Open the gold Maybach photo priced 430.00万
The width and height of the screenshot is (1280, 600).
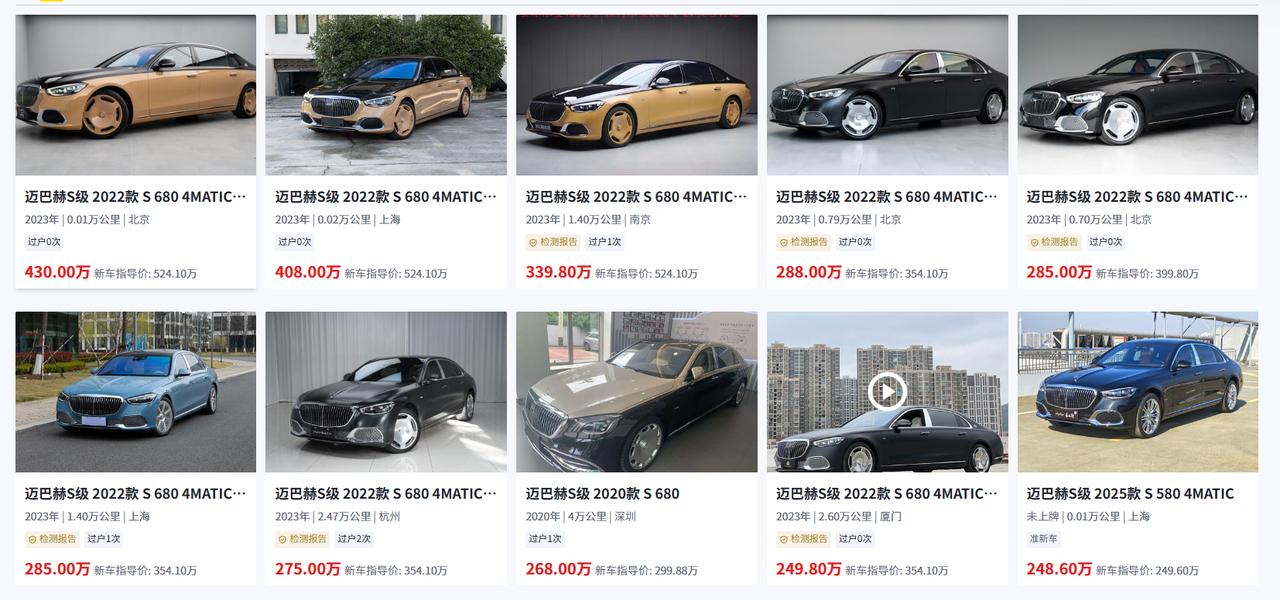[x=136, y=95]
